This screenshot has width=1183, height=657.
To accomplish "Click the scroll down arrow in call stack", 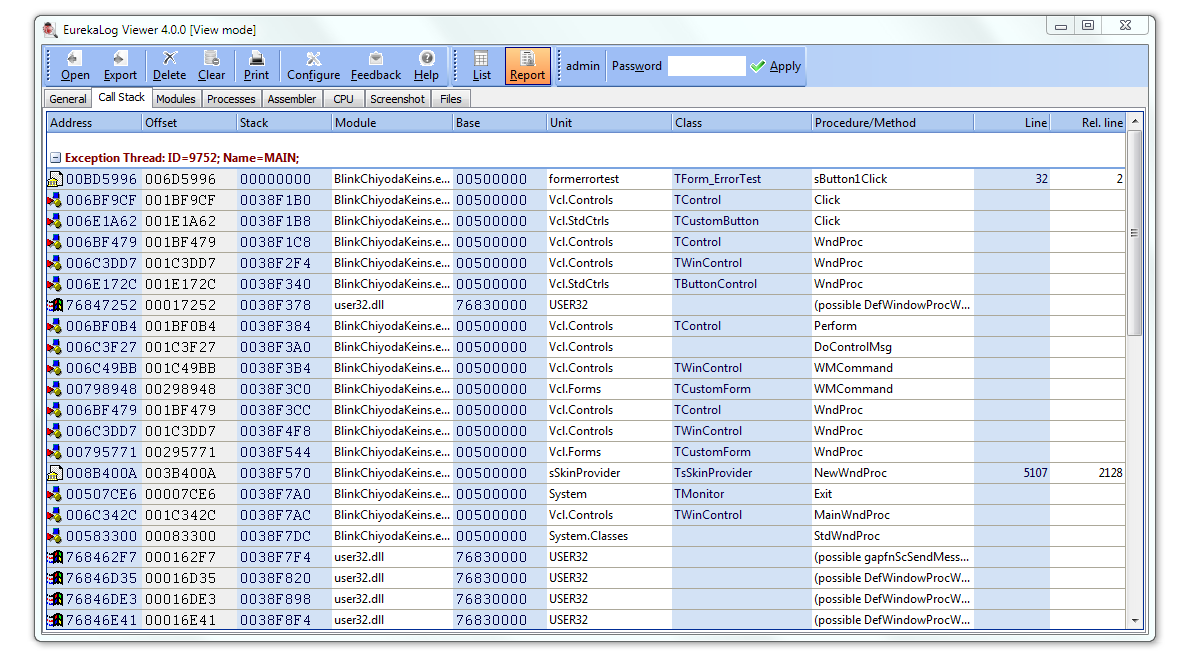I will (1135, 621).
